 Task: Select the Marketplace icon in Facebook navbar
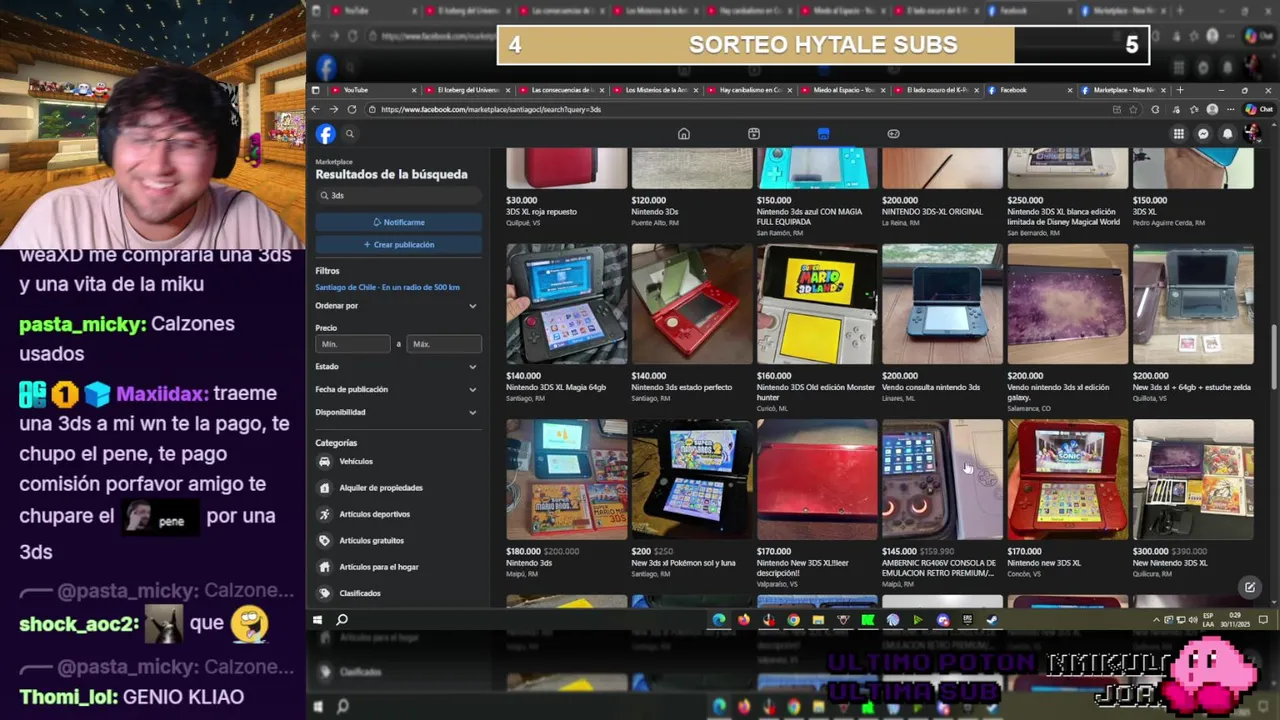tap(823, 134)
